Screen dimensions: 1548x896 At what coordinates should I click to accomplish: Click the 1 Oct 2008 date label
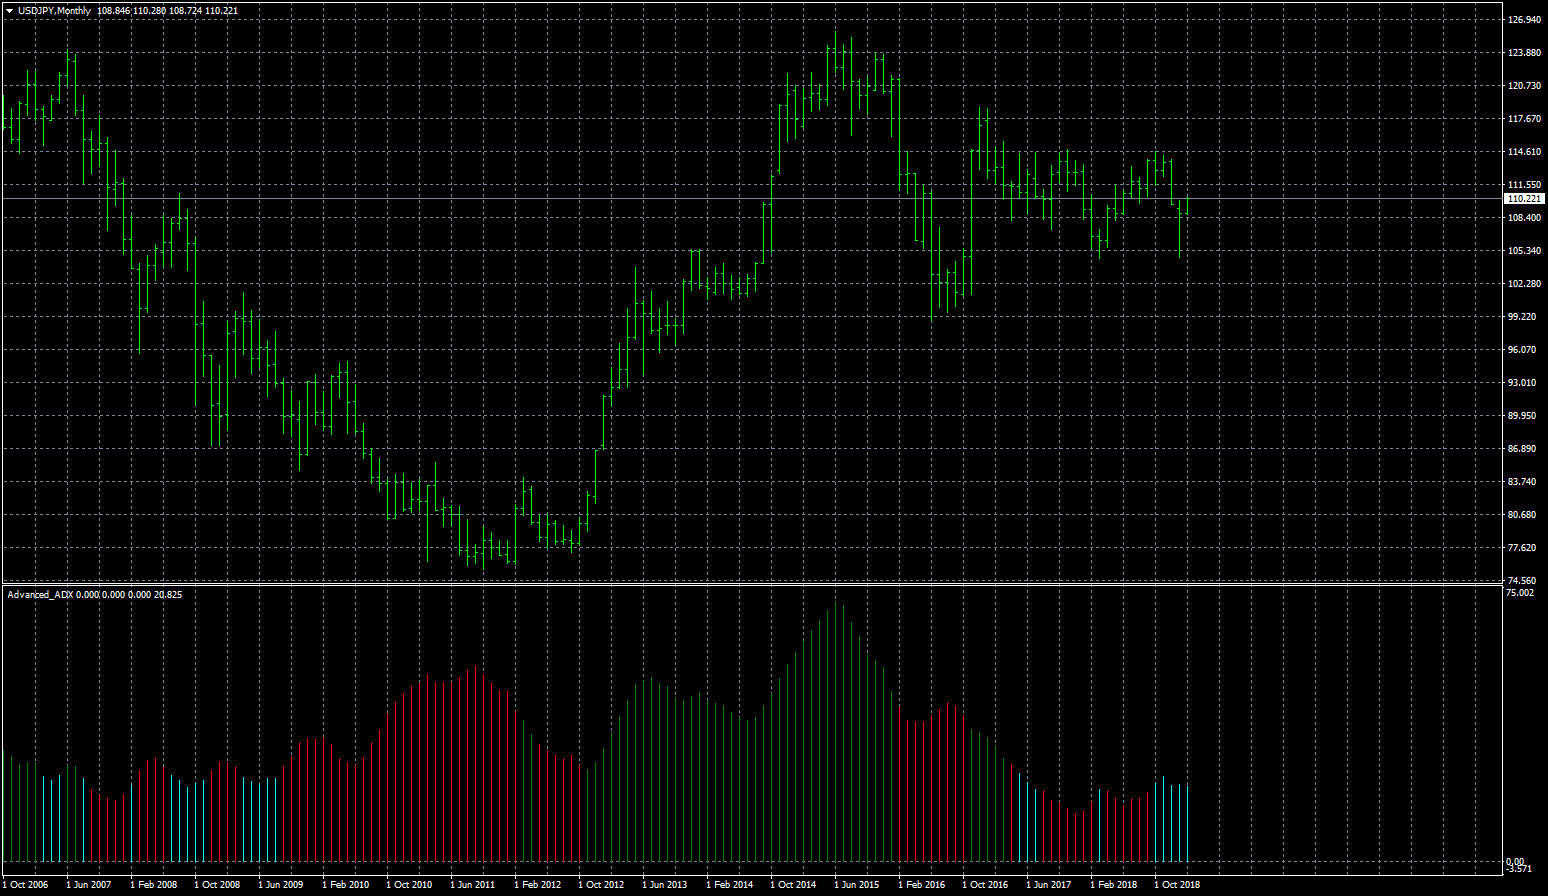coord(217,885)
